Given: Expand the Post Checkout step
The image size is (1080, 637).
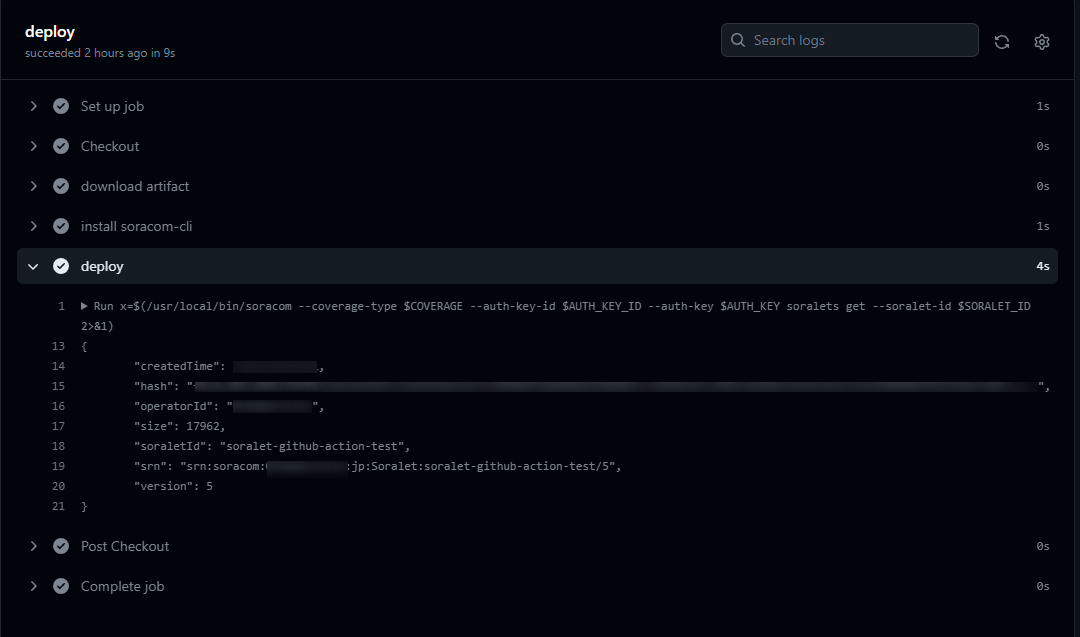Looking at the screenshot, I should (x=33, y=546).
